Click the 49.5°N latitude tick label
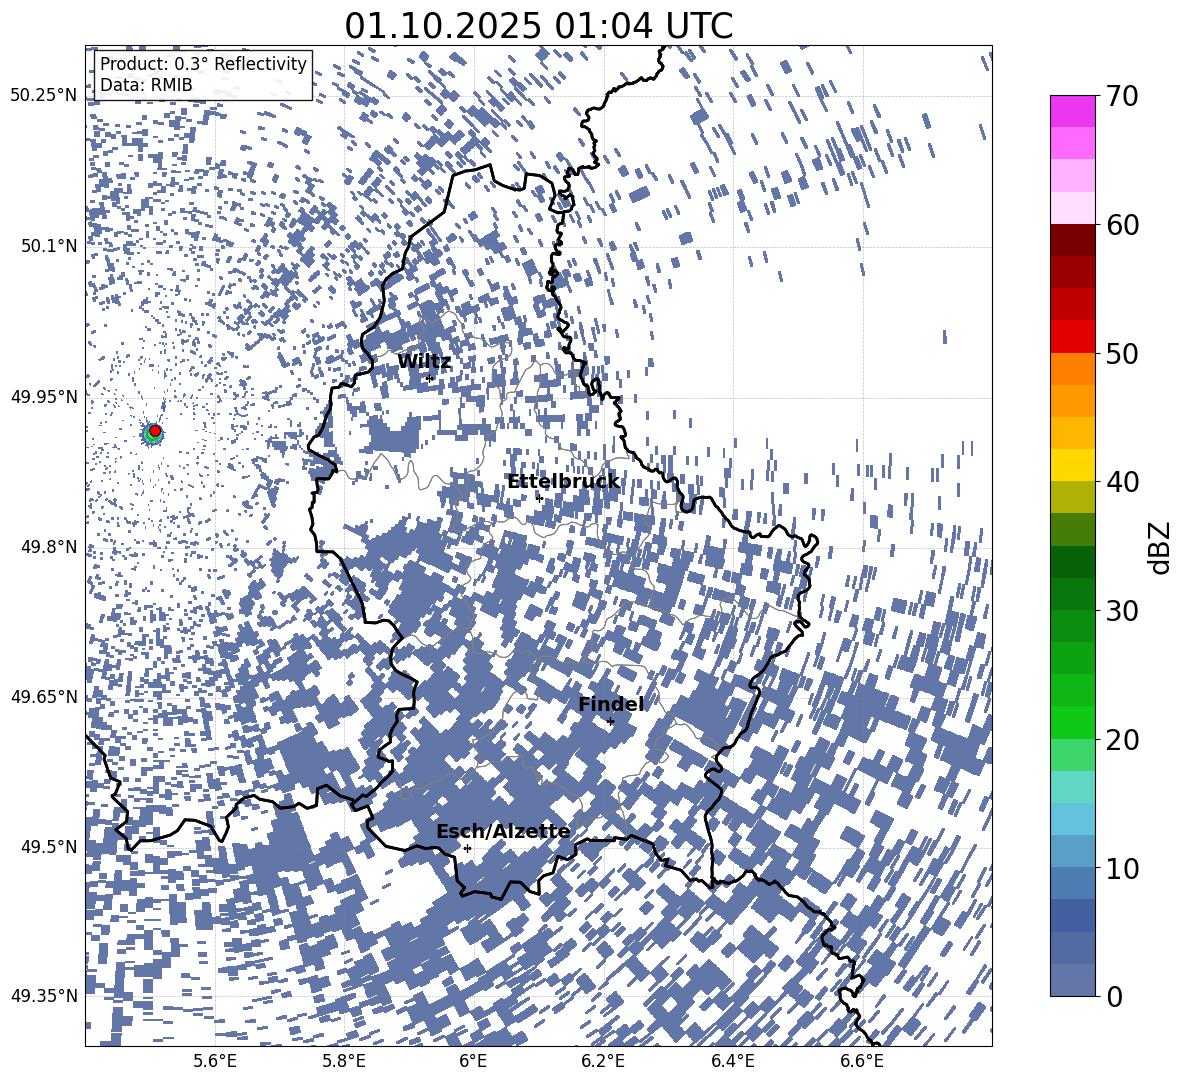This screenshot has width=1184, height=1081. 49,846
